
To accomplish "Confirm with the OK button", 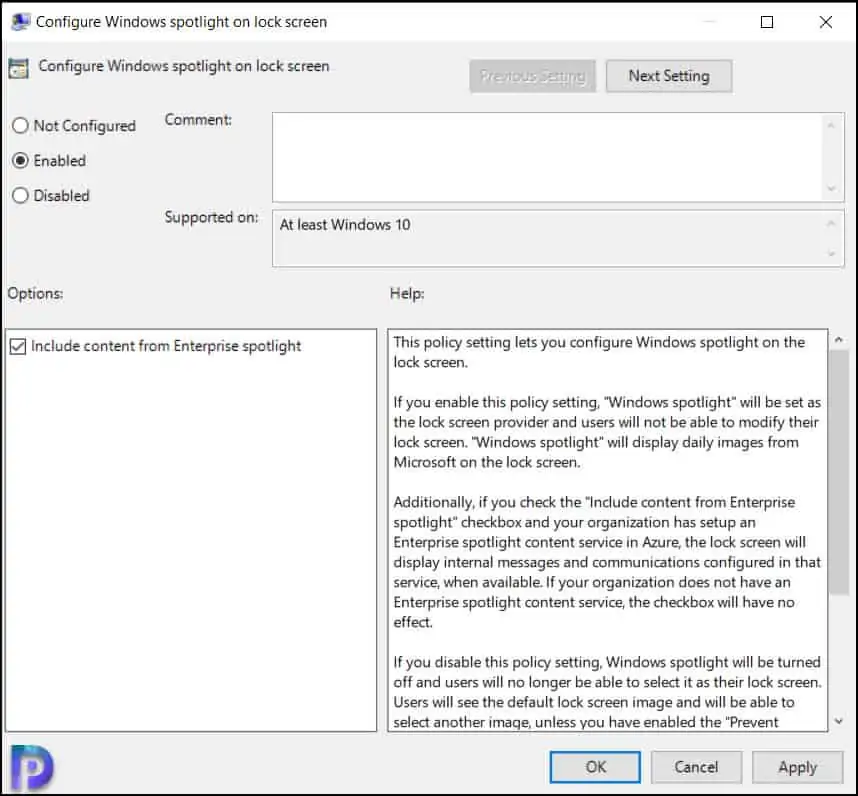I will point(595,767).
